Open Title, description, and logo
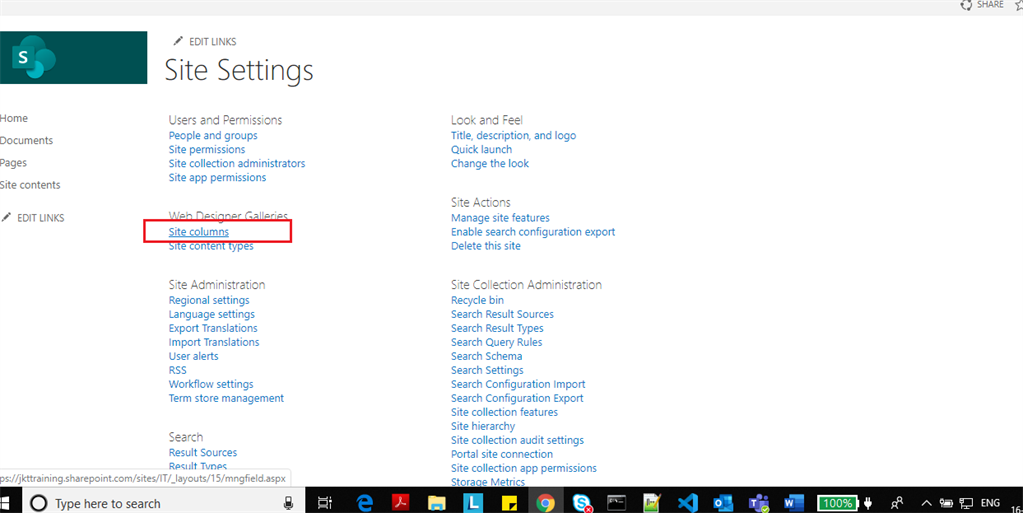Image resolution: width=1023 pixels, height=513 pixels. 513,136
